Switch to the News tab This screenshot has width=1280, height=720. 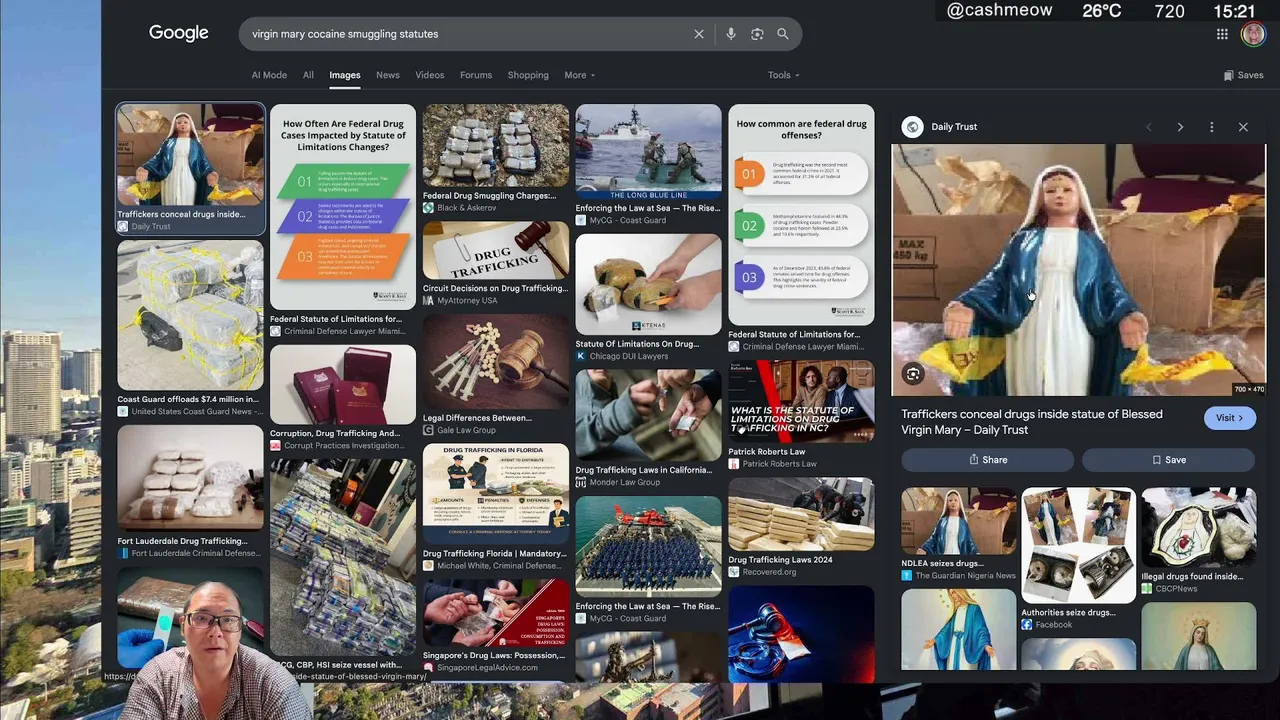[x=388, y=75]
